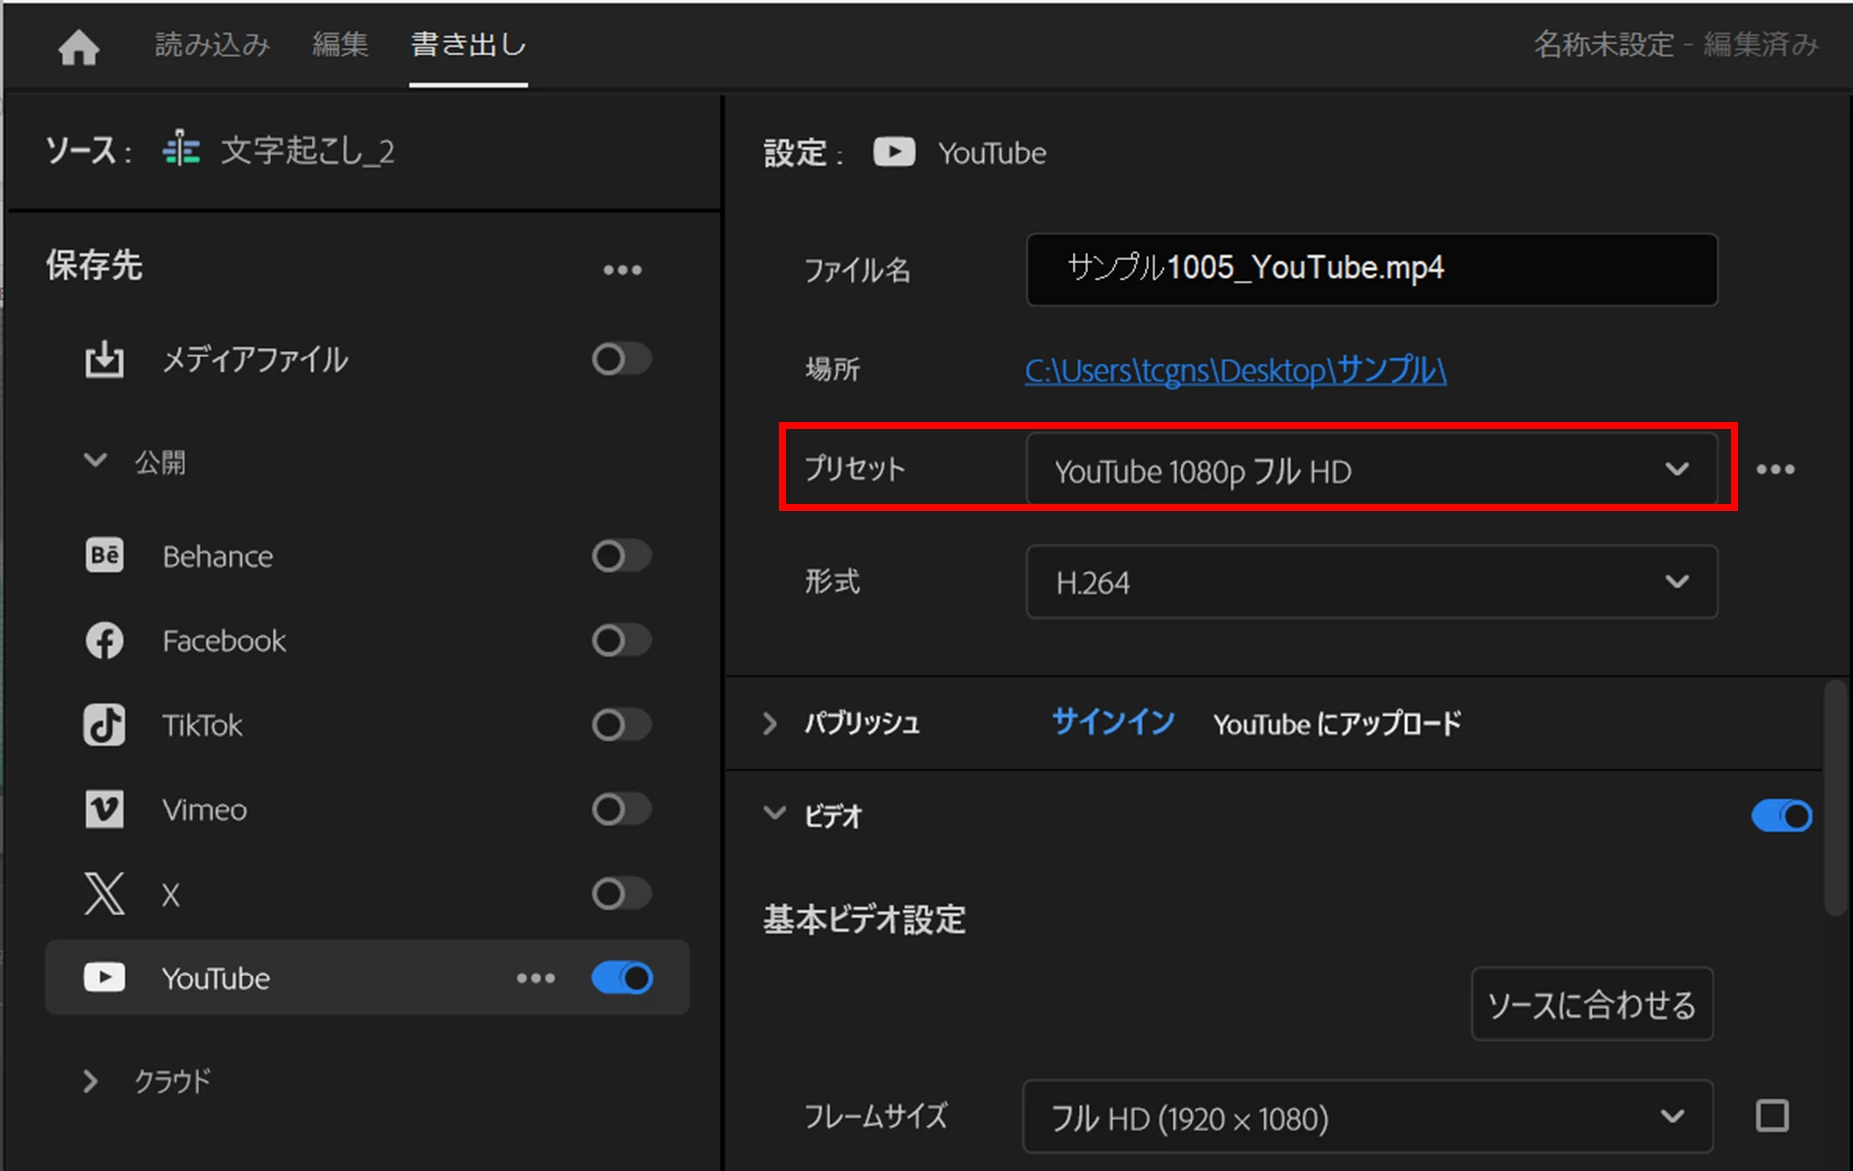Enable Behance publish toggle
Viewport: 1853px width, 1171px height.
click(621, 555)
